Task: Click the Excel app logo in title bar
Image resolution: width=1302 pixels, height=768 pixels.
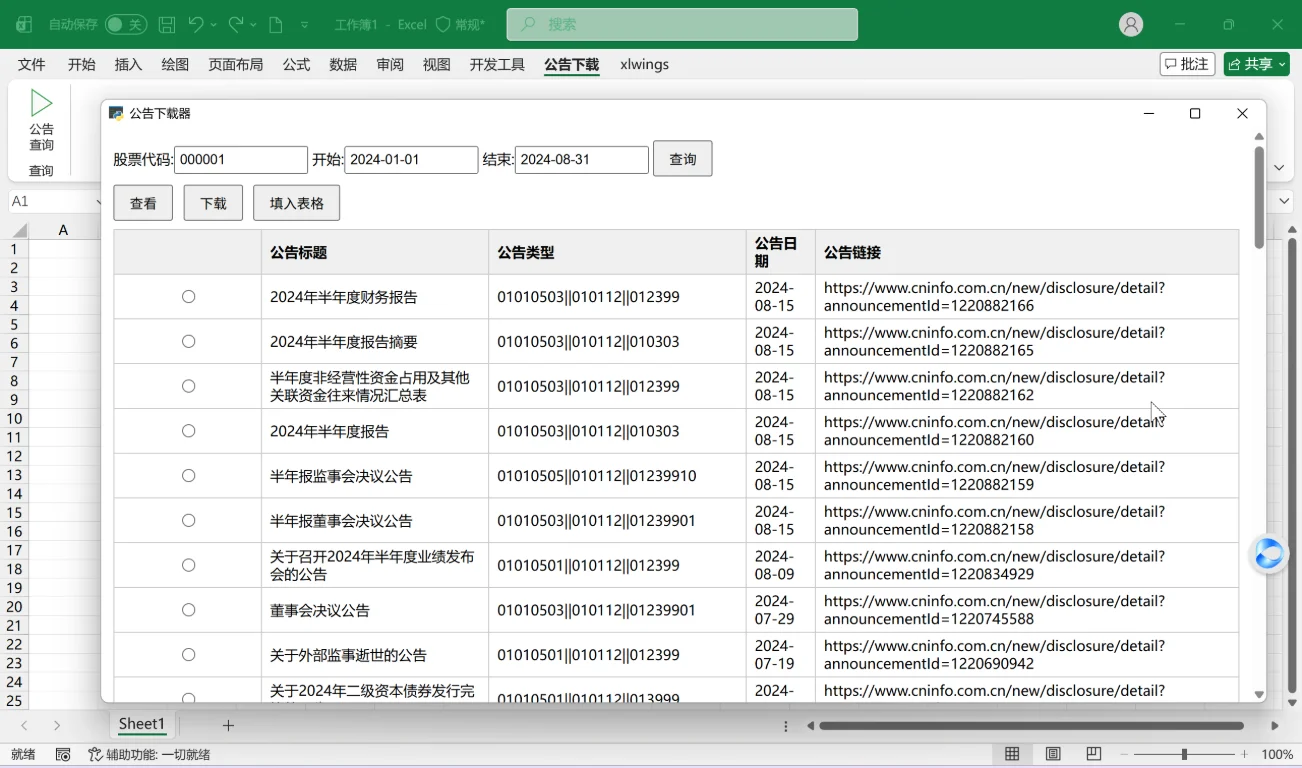Action: coord(24,25)
